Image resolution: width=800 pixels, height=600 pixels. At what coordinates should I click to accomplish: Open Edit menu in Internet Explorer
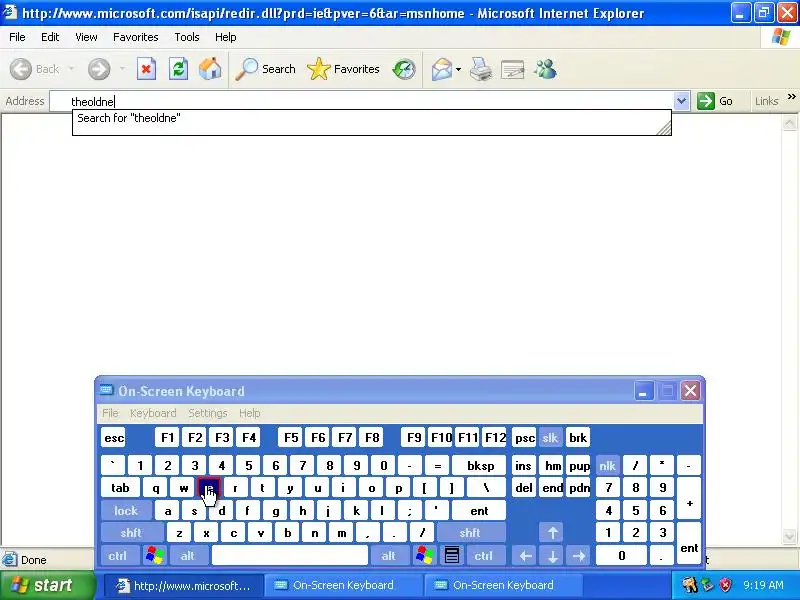[50, 37]
